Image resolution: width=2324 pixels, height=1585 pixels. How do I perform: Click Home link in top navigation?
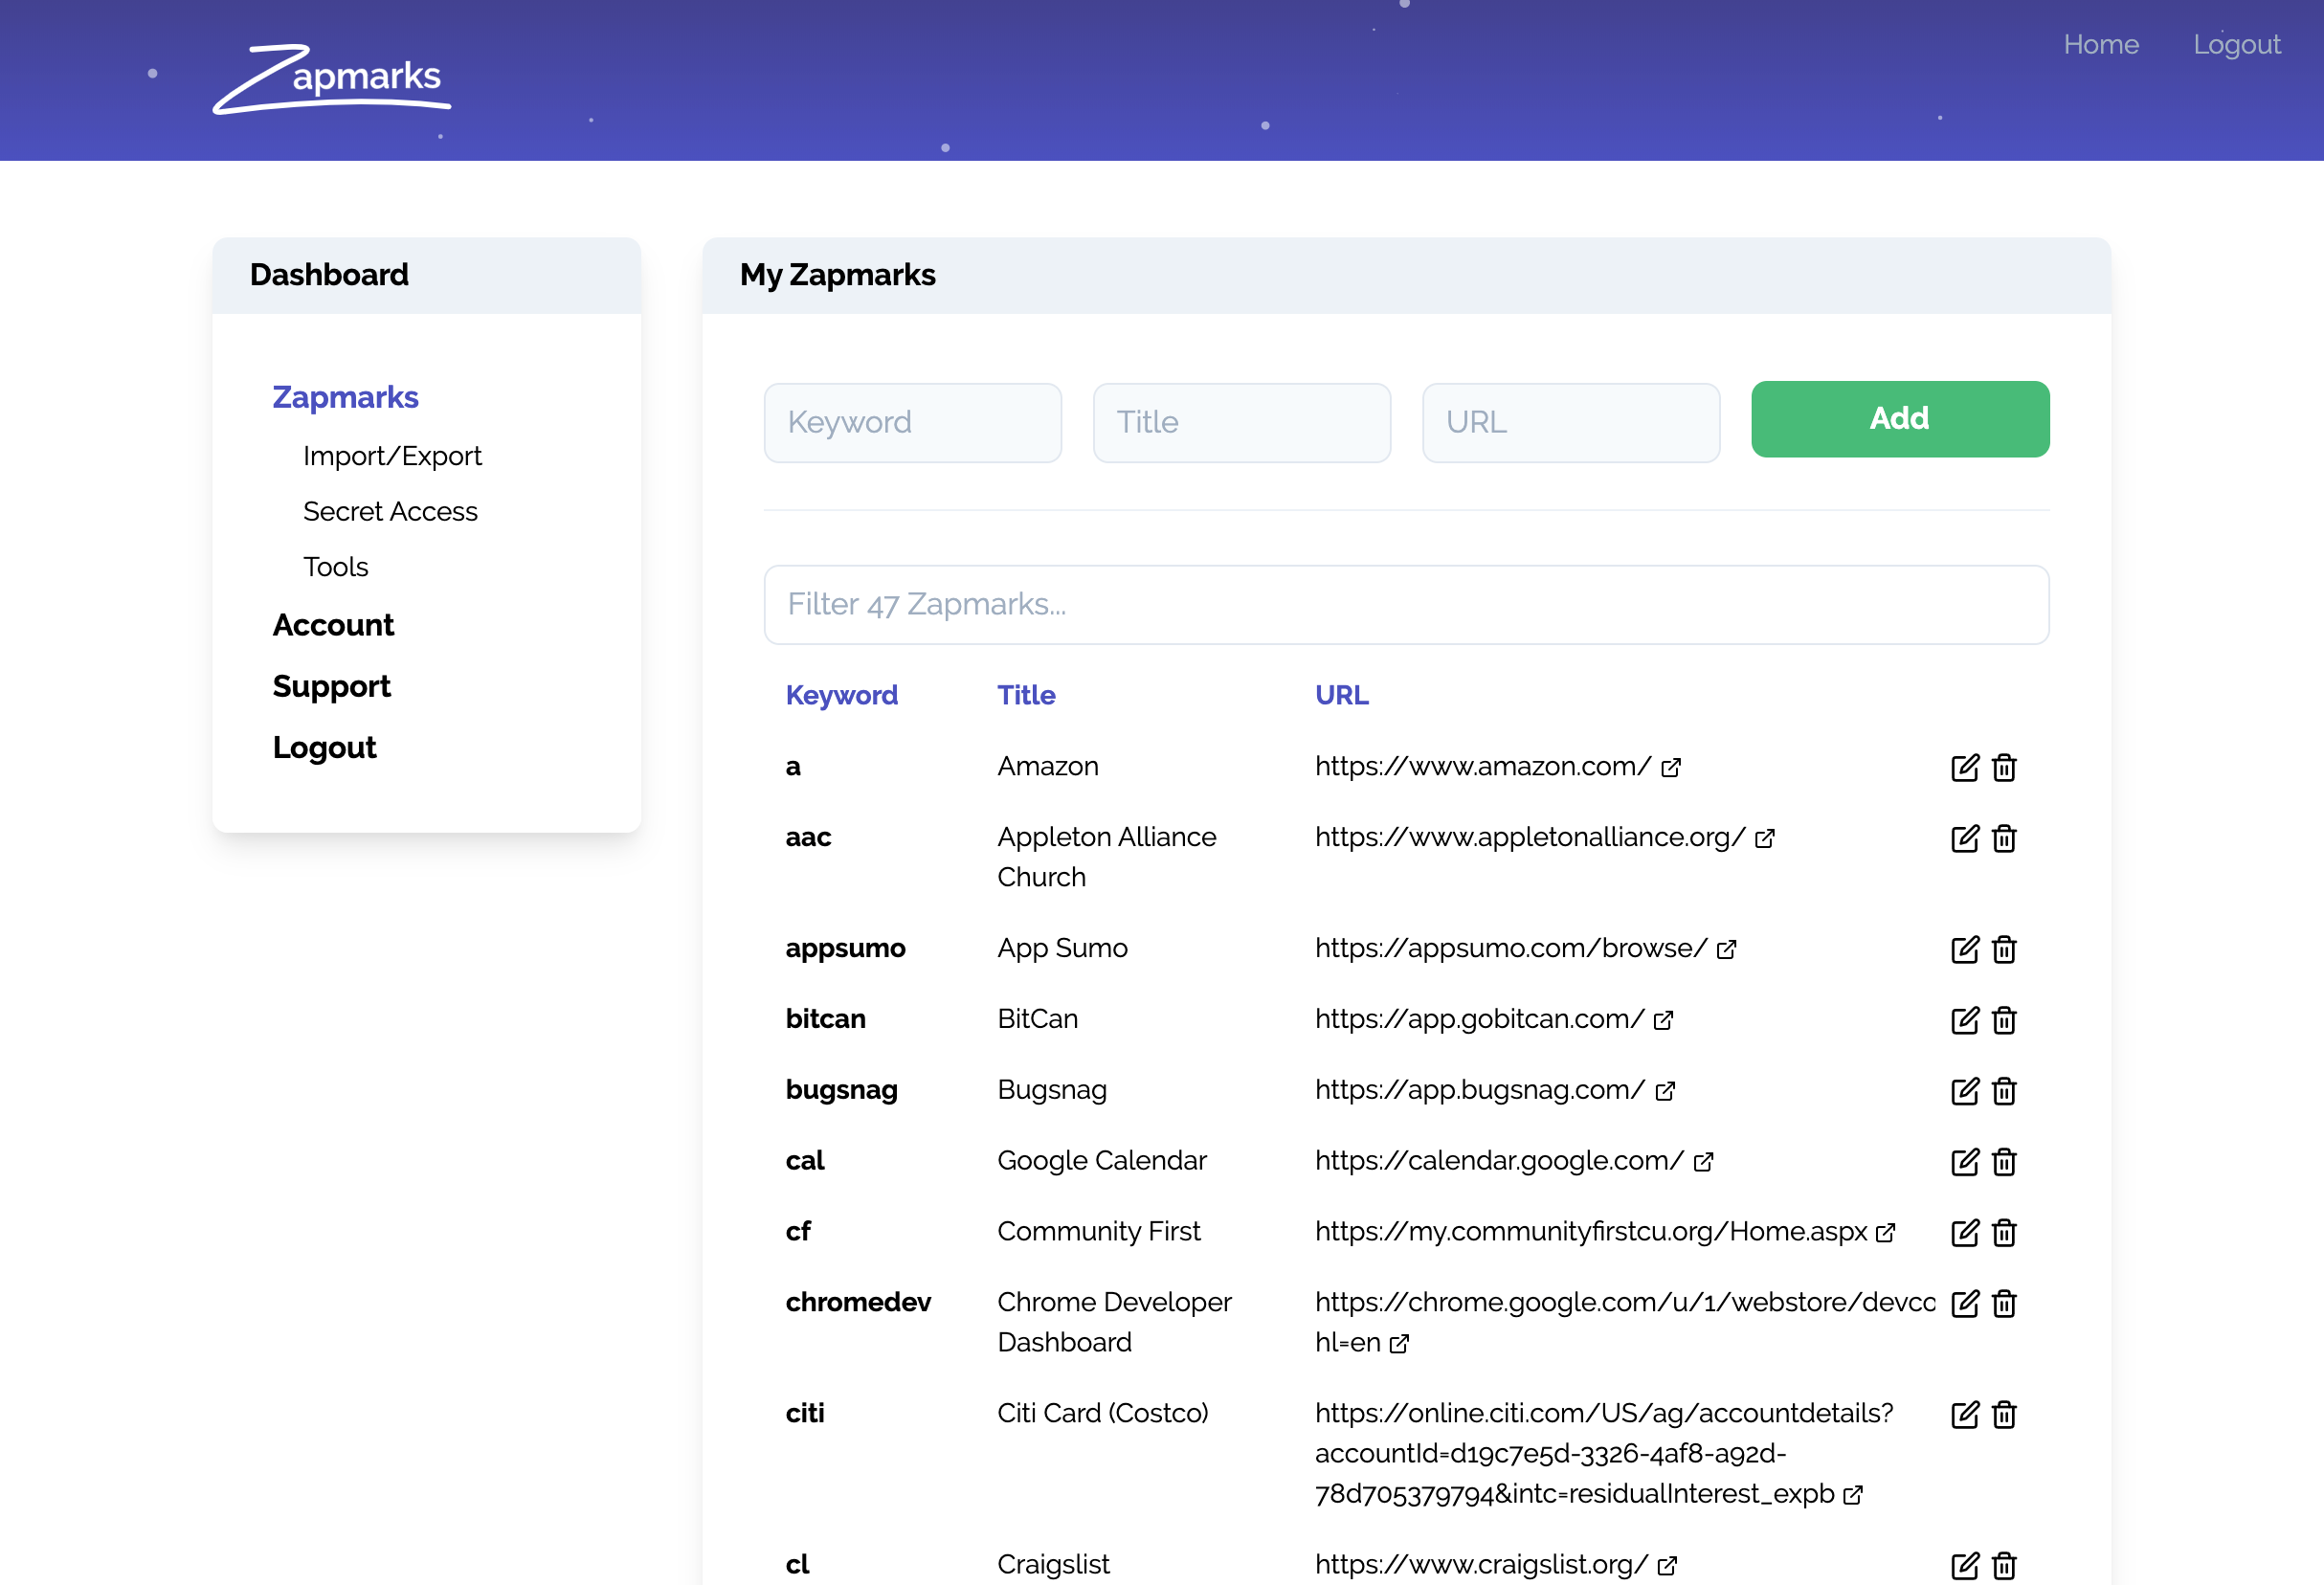[2100, 45]
